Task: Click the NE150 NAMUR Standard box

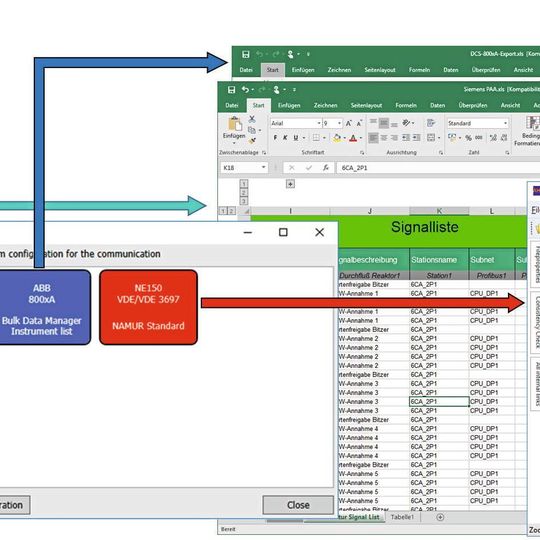Action: (x=148, y=307)
